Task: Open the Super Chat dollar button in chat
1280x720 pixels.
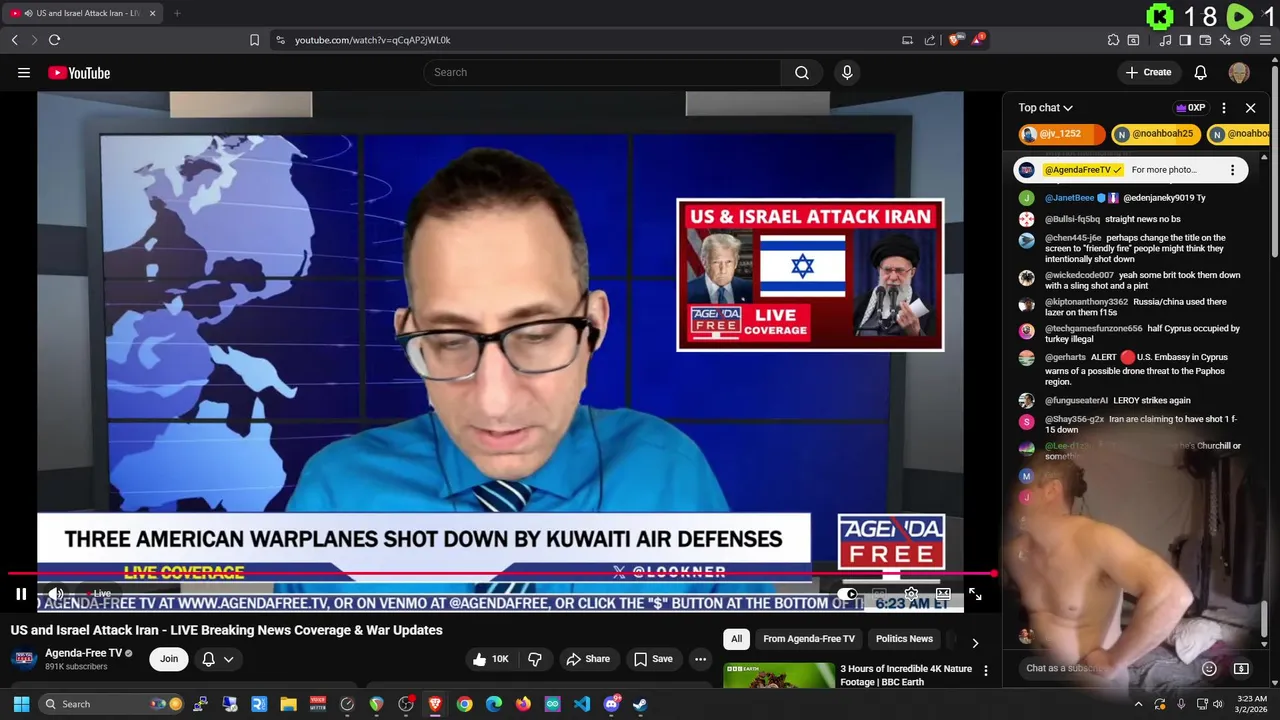Action: (x=1241, y=668)
